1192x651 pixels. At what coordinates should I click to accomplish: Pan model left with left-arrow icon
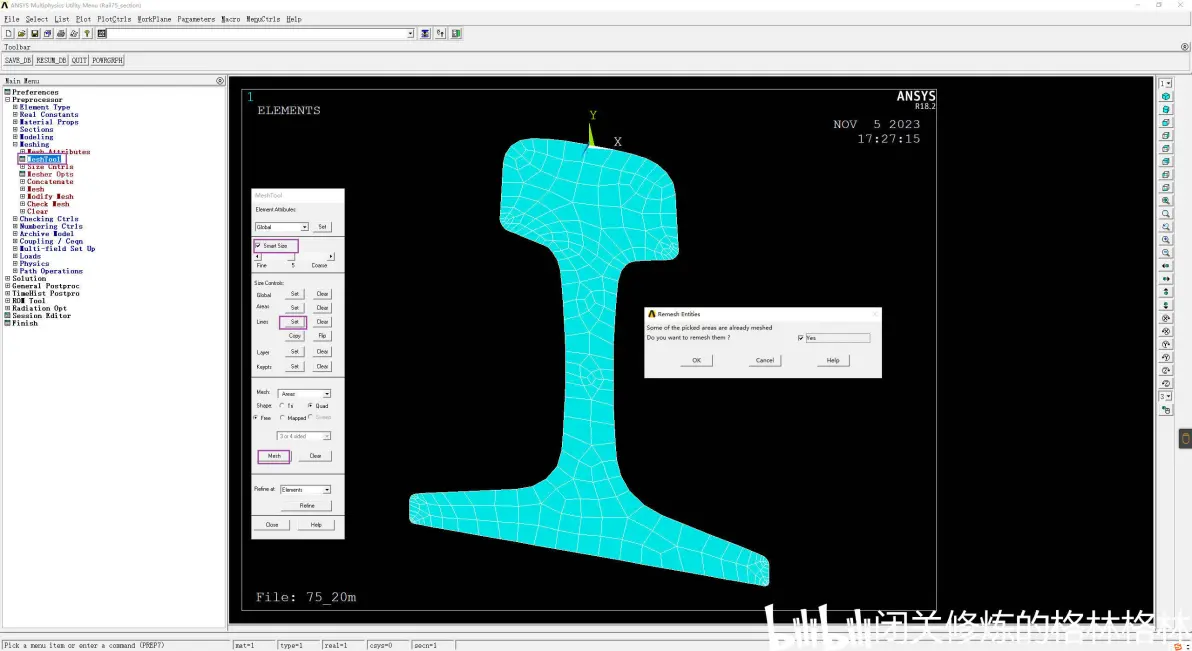click(1165, 266)
